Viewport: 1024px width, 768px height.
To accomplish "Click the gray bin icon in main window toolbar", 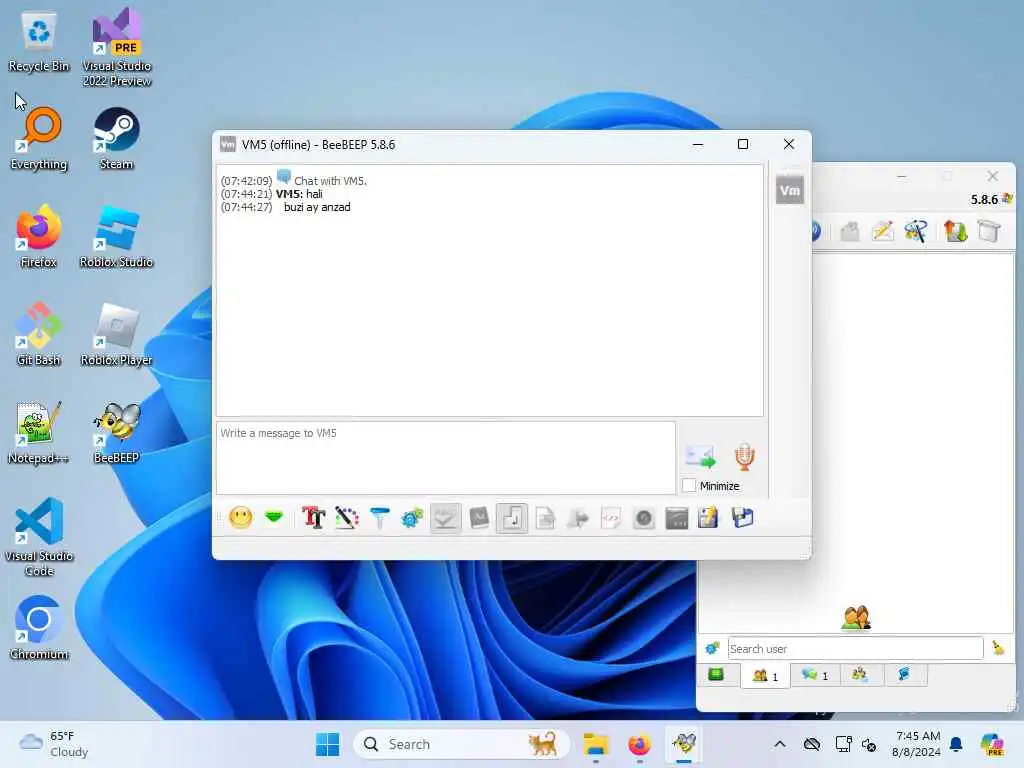I will pyautogui.click(x=989, y=231).
